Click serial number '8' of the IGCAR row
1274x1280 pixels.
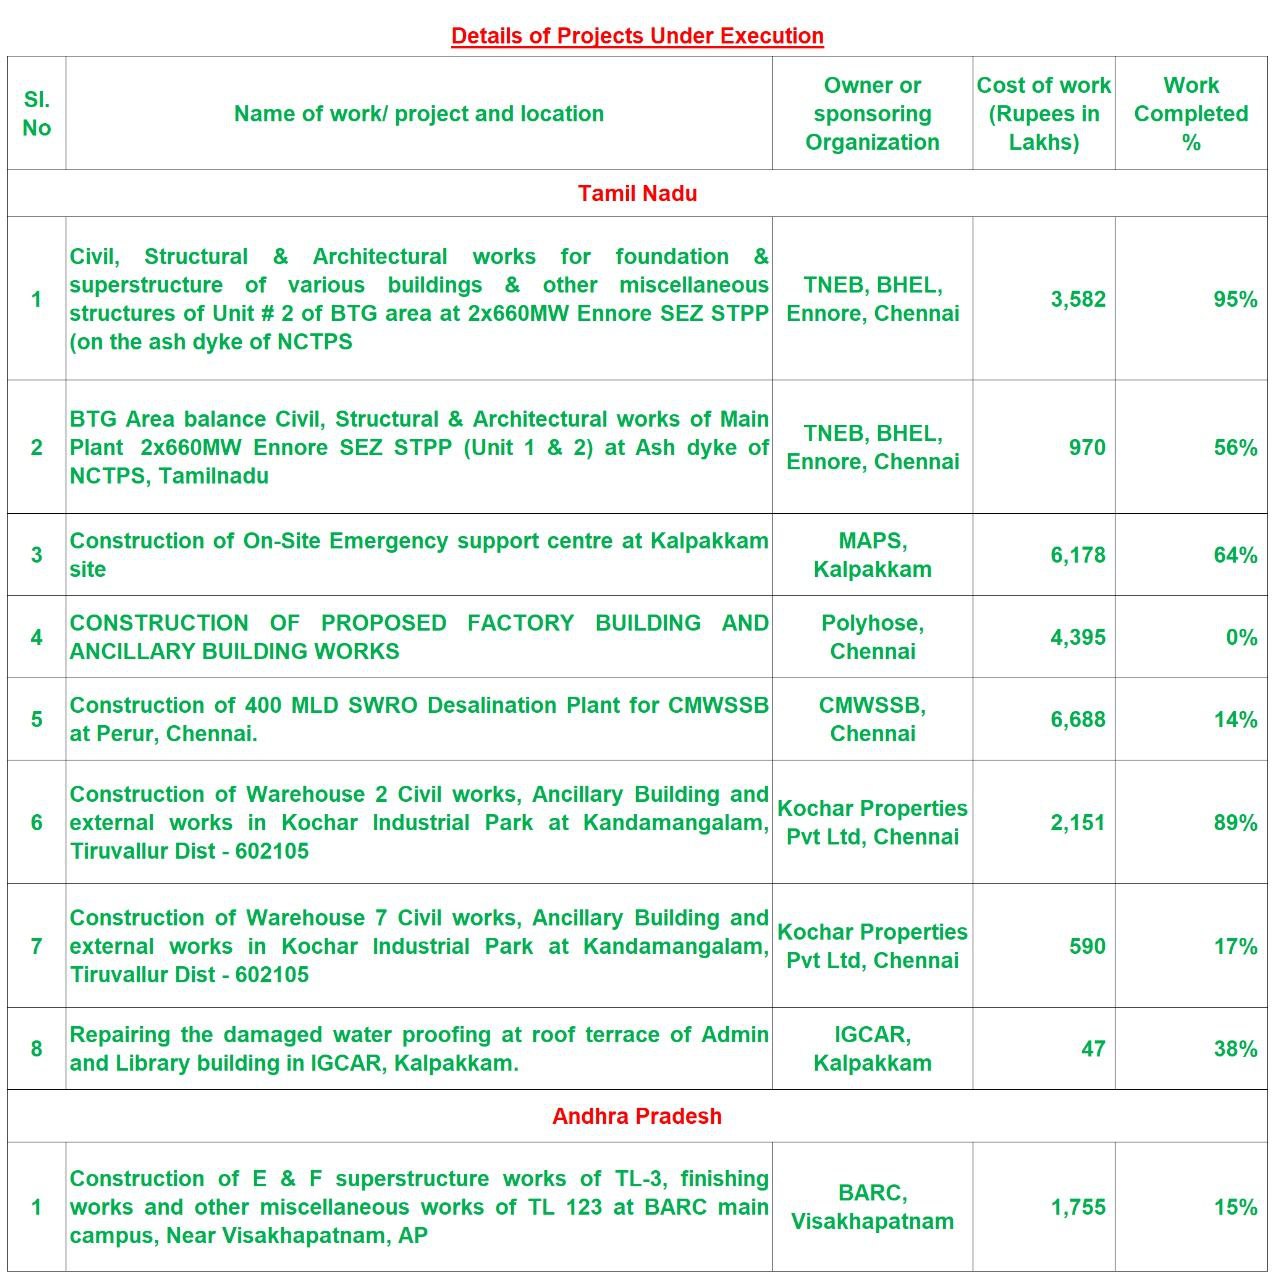click(36, 1049)
